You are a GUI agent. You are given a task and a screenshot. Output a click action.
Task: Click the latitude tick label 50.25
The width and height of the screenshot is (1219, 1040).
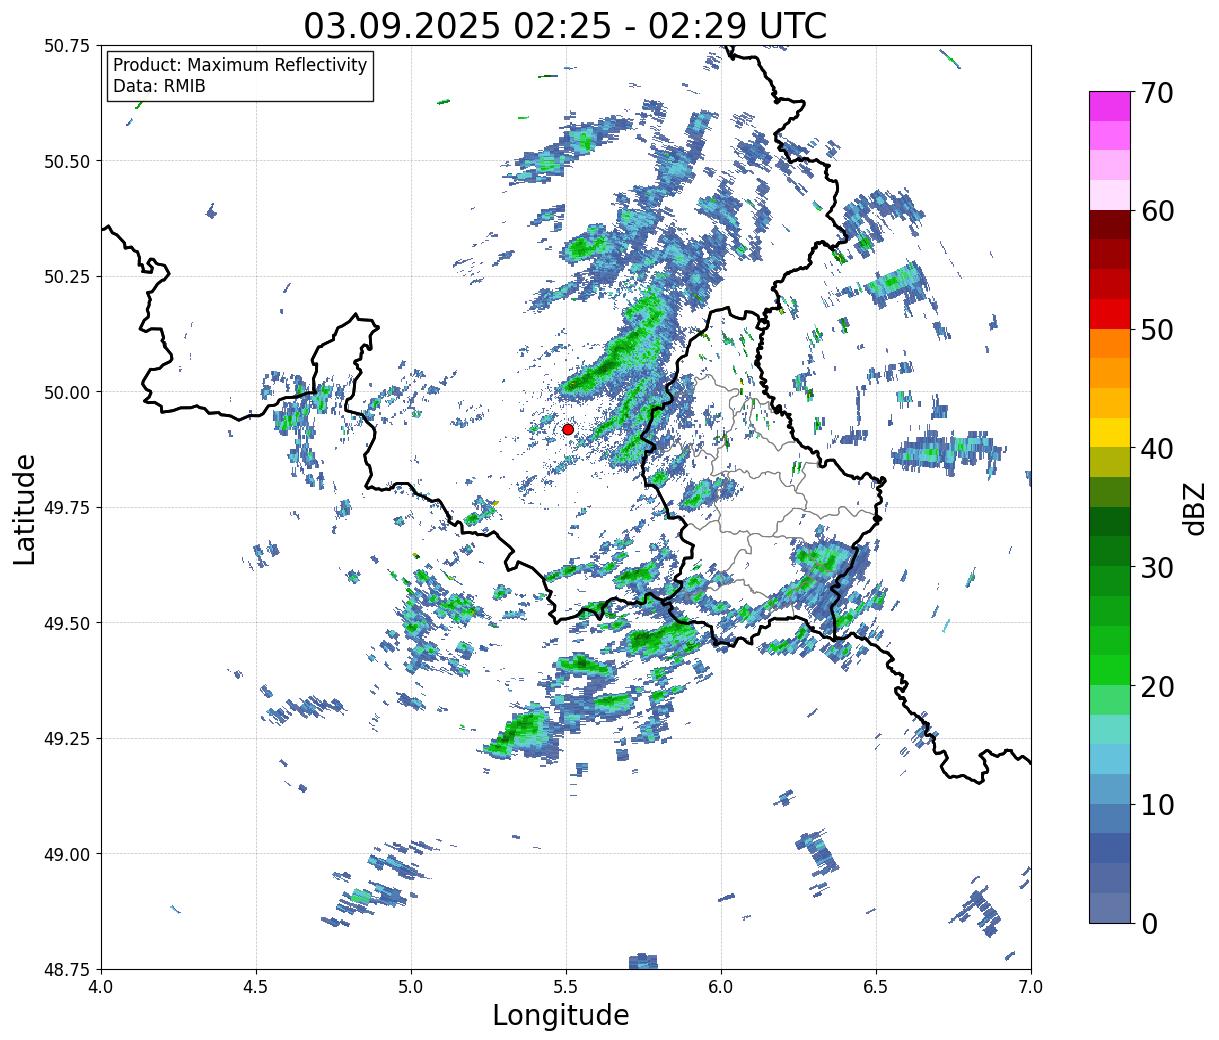(x=66, y=277)
